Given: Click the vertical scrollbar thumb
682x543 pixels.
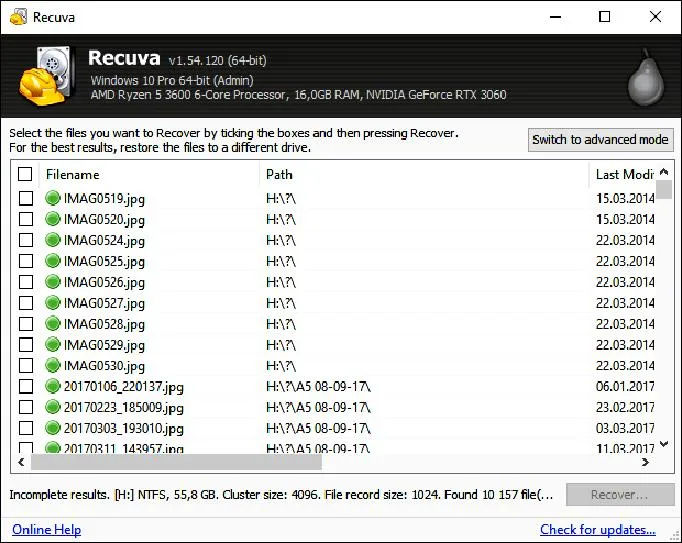Looking at the screenshot, I should (664, 190).
